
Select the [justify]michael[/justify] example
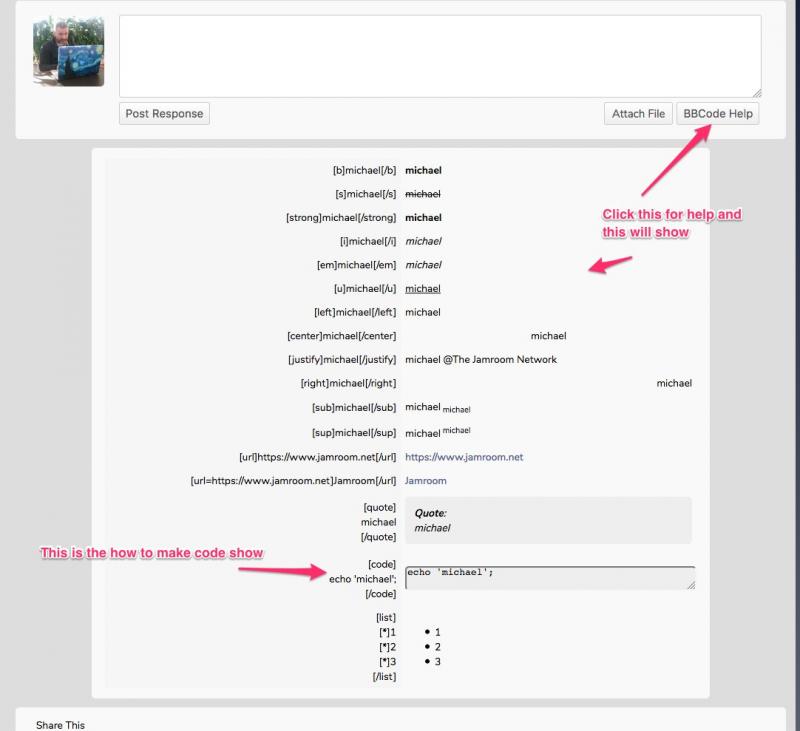(x=342, y=360)
